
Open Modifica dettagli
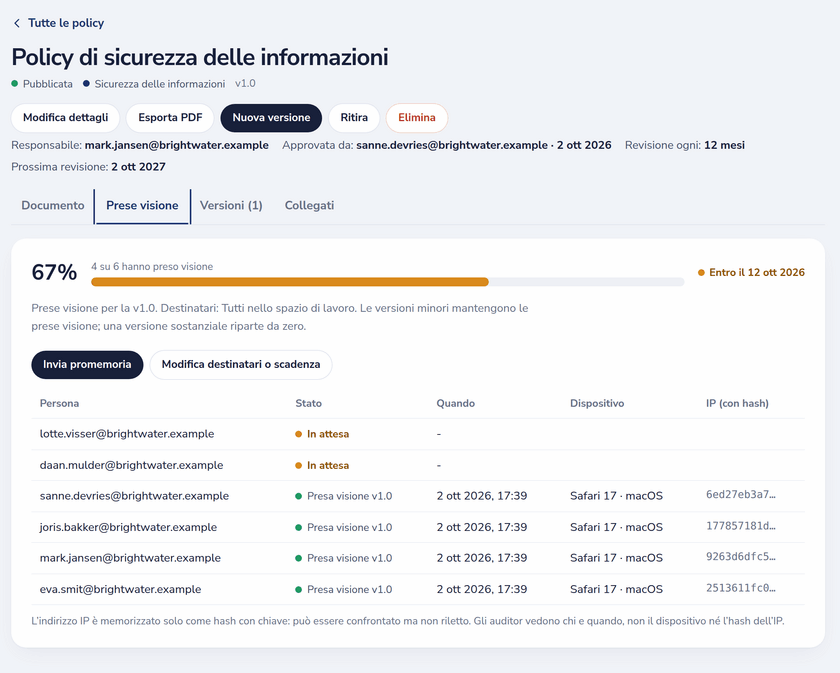click(x=65, y=118)
